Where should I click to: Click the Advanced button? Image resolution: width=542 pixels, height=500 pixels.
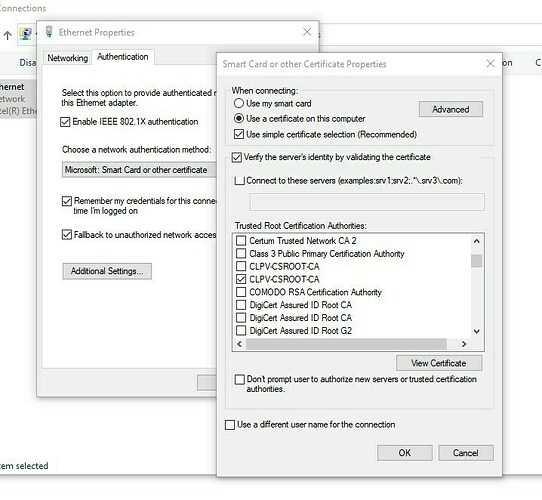(451, 109)
